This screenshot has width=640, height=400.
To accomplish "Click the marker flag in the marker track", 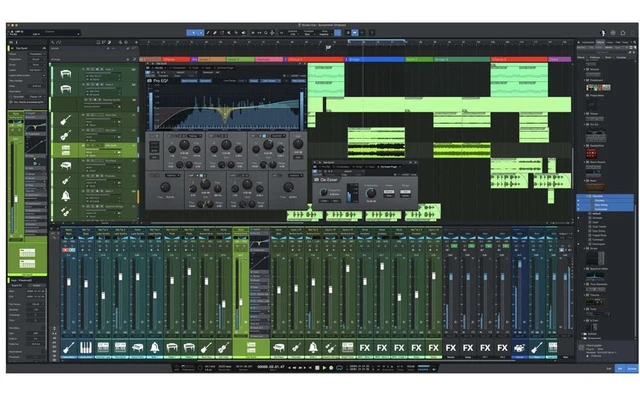I will point(328,48).
